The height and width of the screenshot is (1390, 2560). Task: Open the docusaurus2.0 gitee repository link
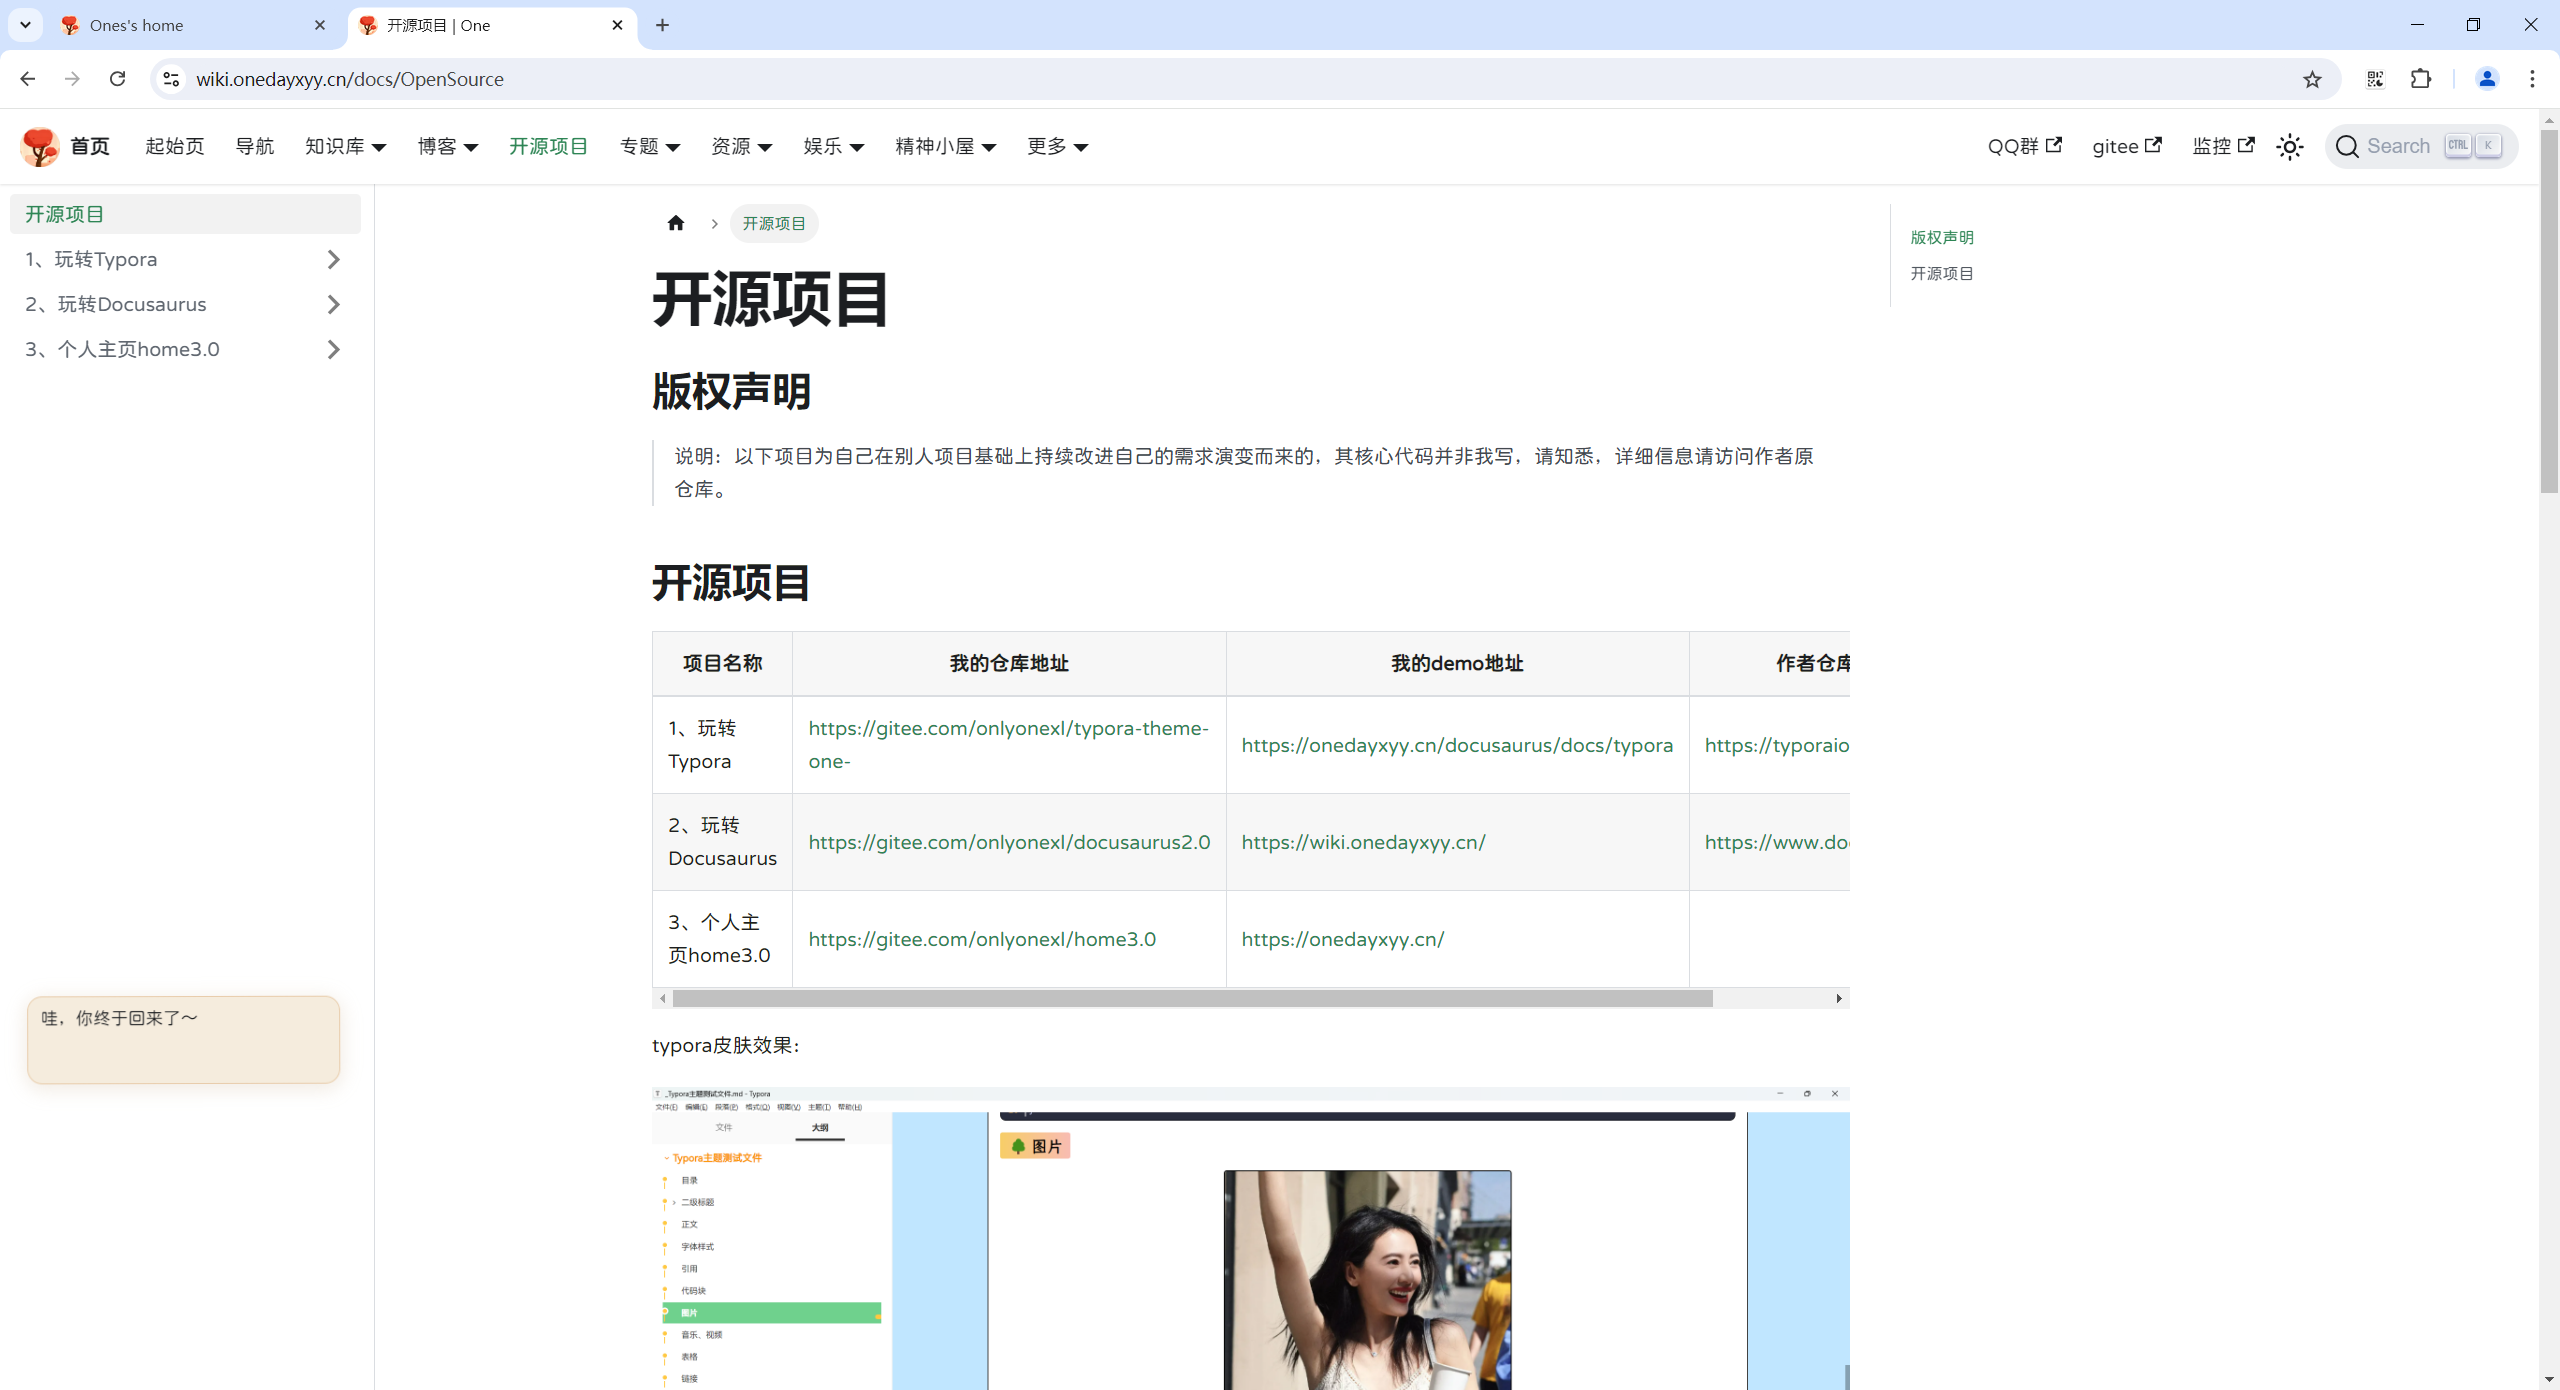[x=1009, y=842]
